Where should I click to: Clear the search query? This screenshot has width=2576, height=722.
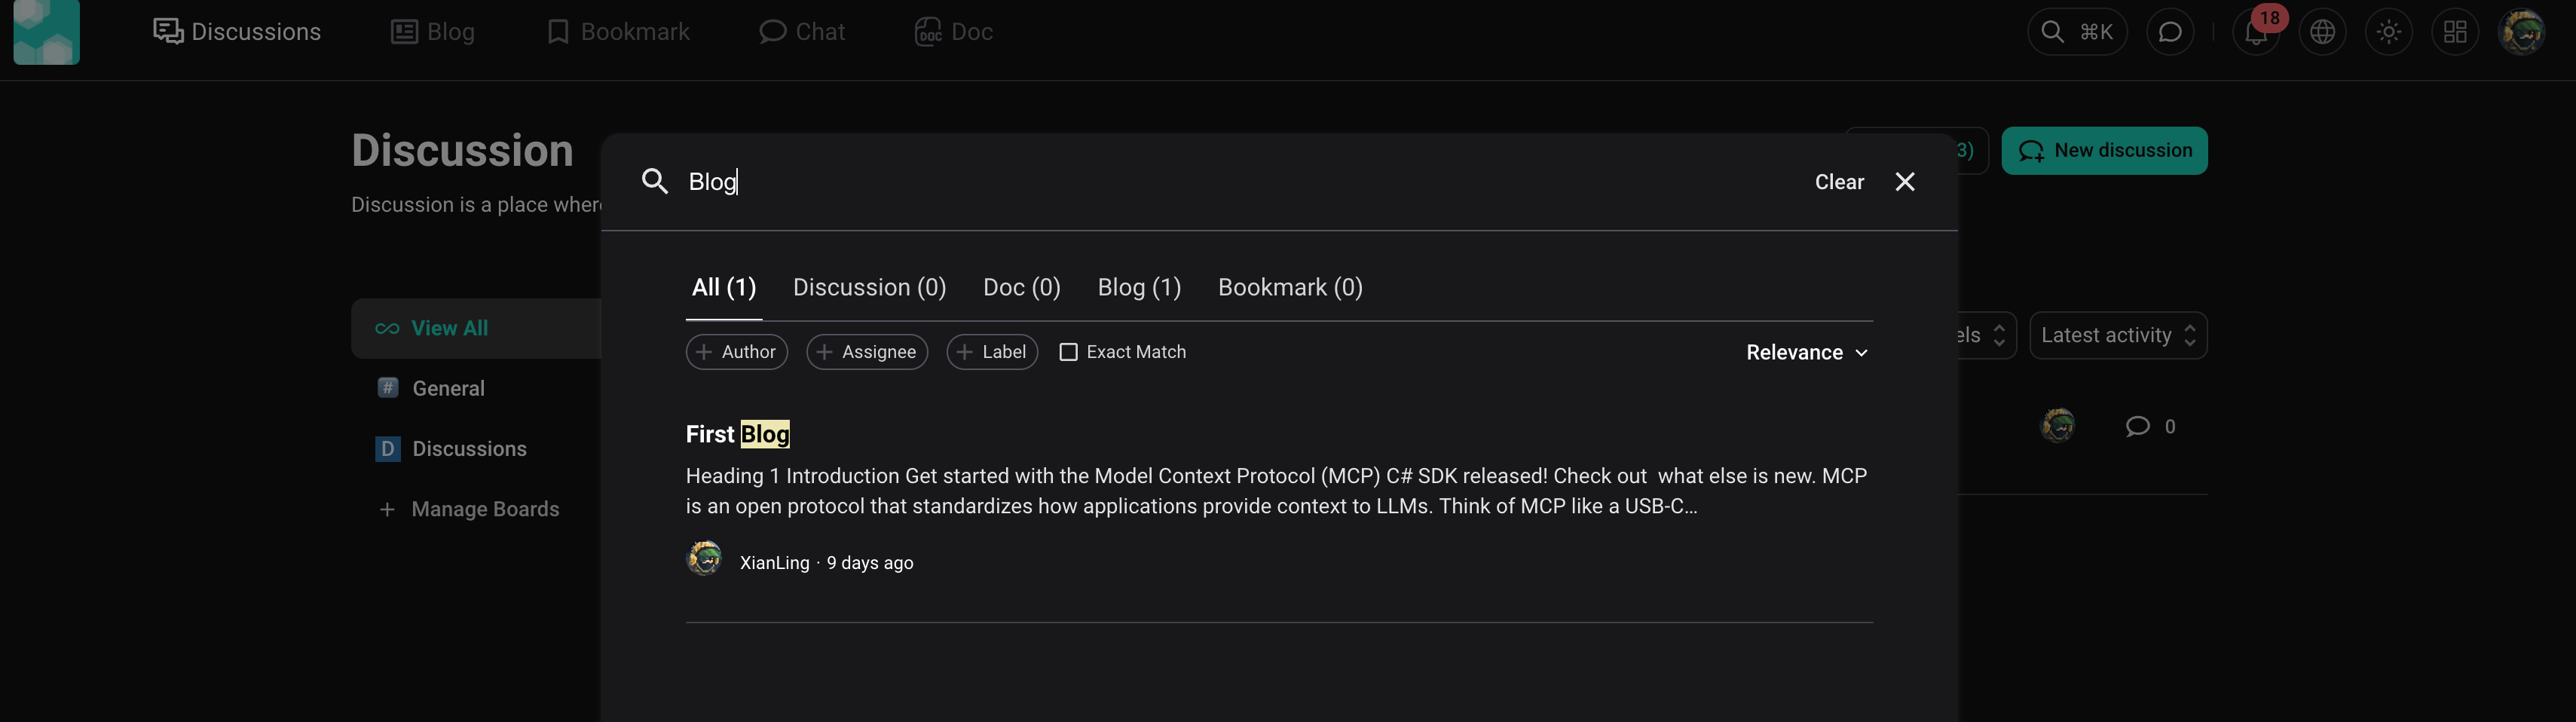point(1838,182)
